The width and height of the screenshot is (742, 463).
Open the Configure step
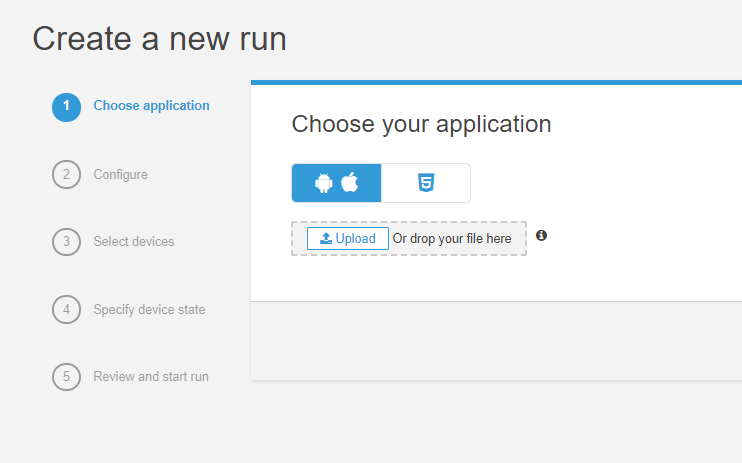[121, 175]
